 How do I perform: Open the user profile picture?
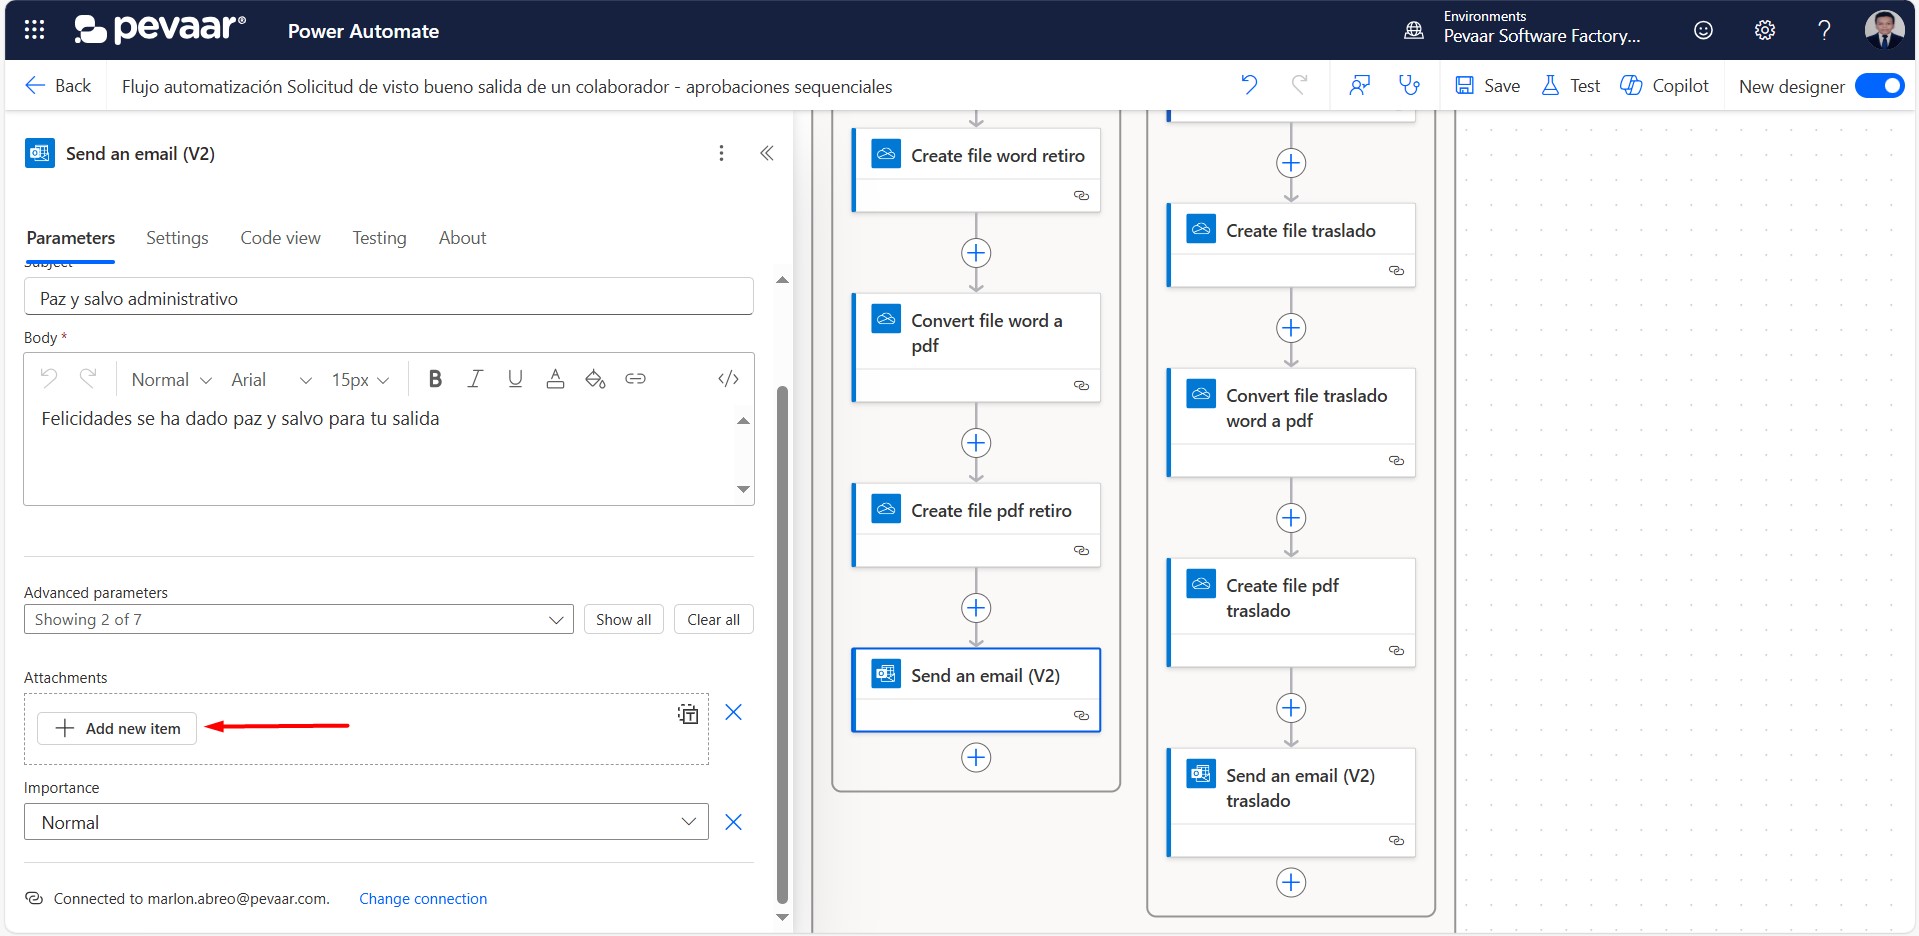pos(1884,30)
